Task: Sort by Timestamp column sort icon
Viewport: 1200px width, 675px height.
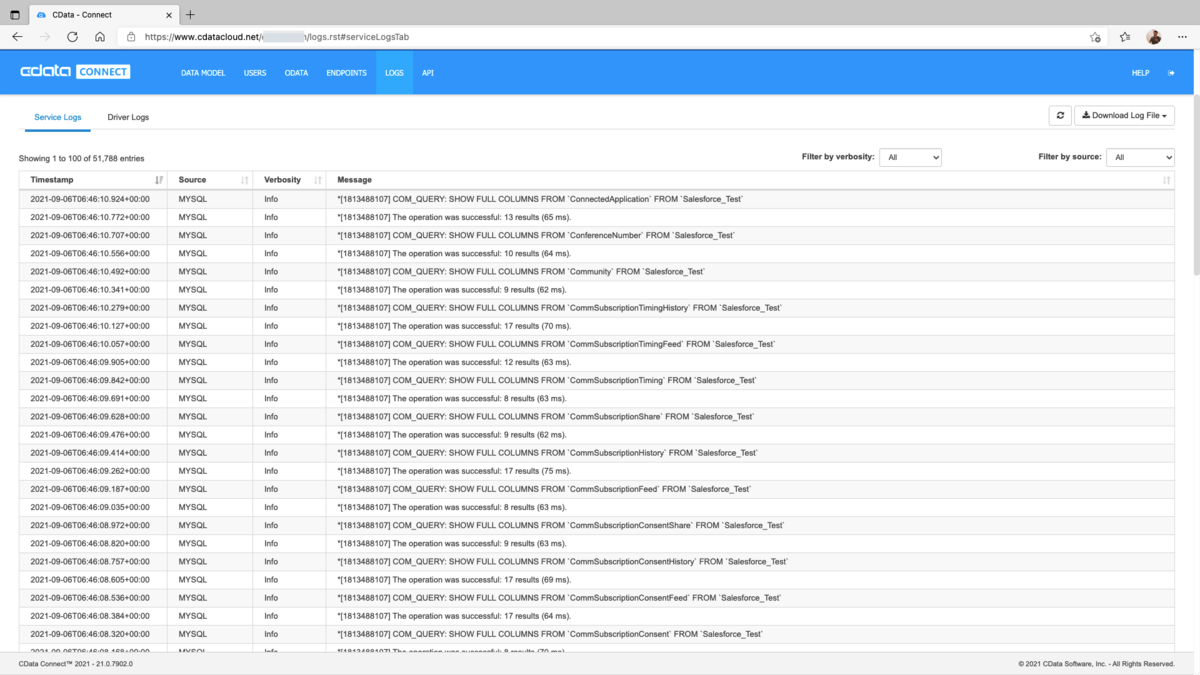Action: (x=159, y=180)
